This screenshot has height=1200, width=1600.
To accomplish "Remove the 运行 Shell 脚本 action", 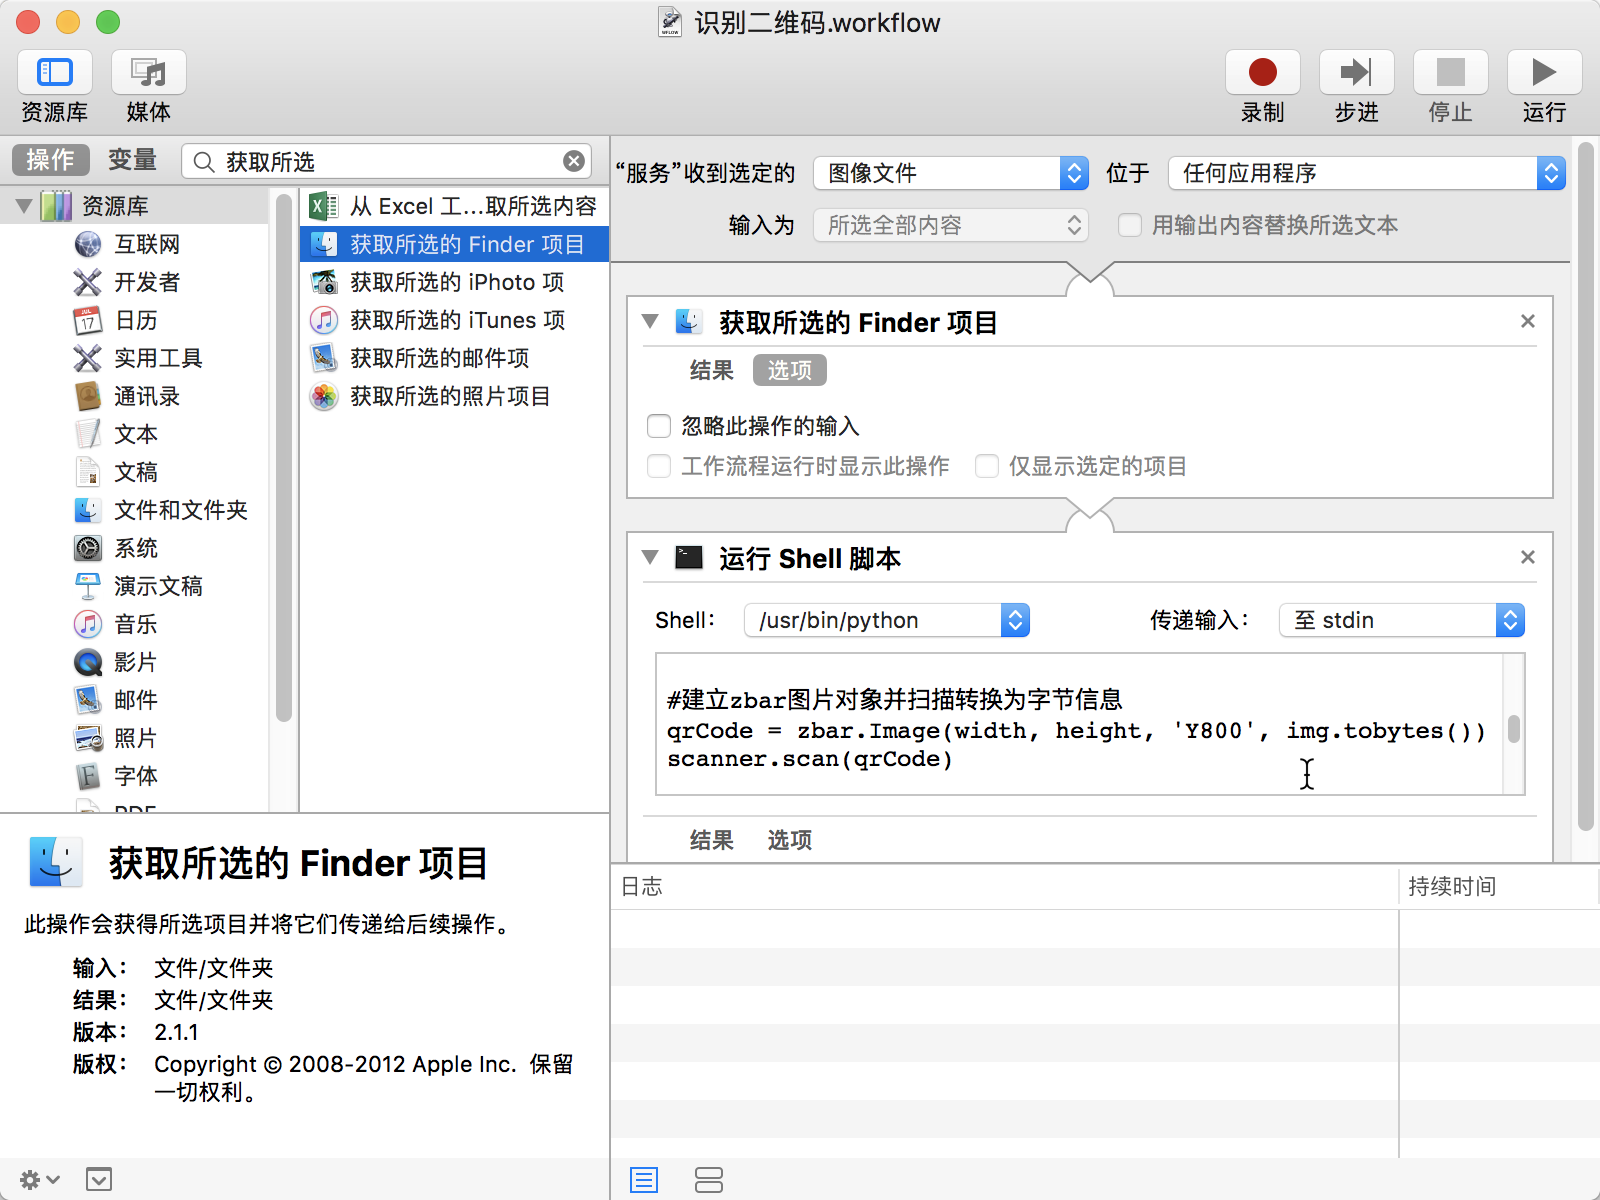I will pyautogui.click(x=1528, y=557).
